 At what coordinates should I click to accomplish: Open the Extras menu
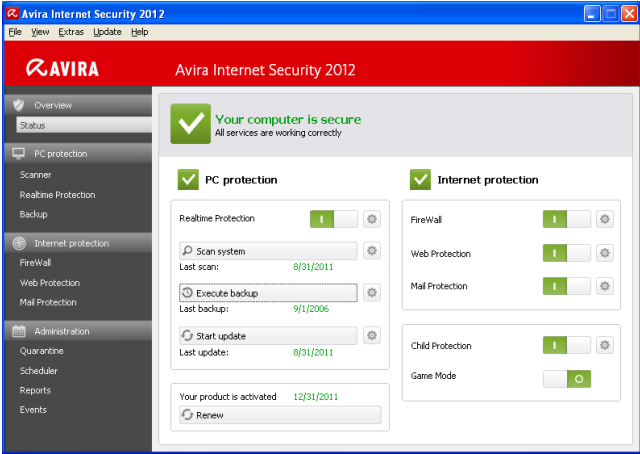71,32
